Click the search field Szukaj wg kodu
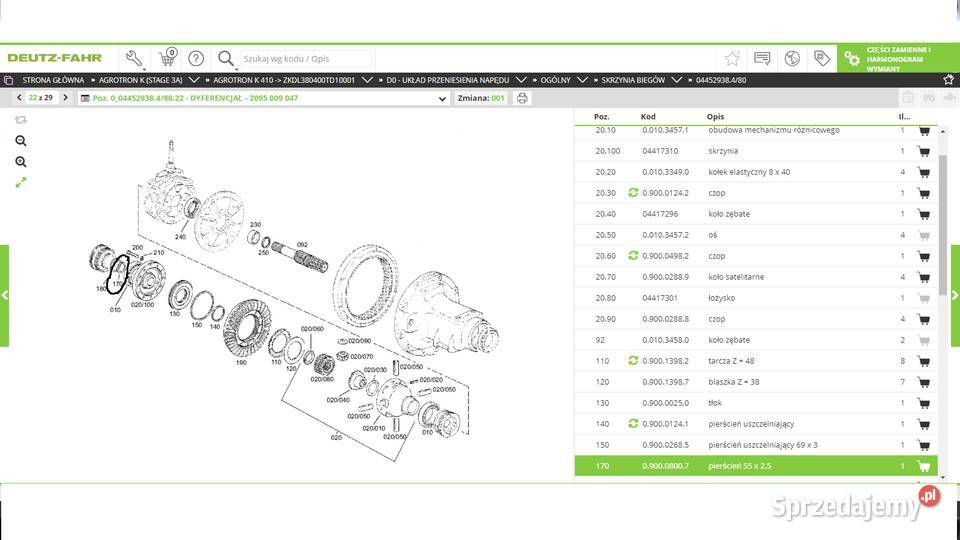960x540 pixels. 306,59
